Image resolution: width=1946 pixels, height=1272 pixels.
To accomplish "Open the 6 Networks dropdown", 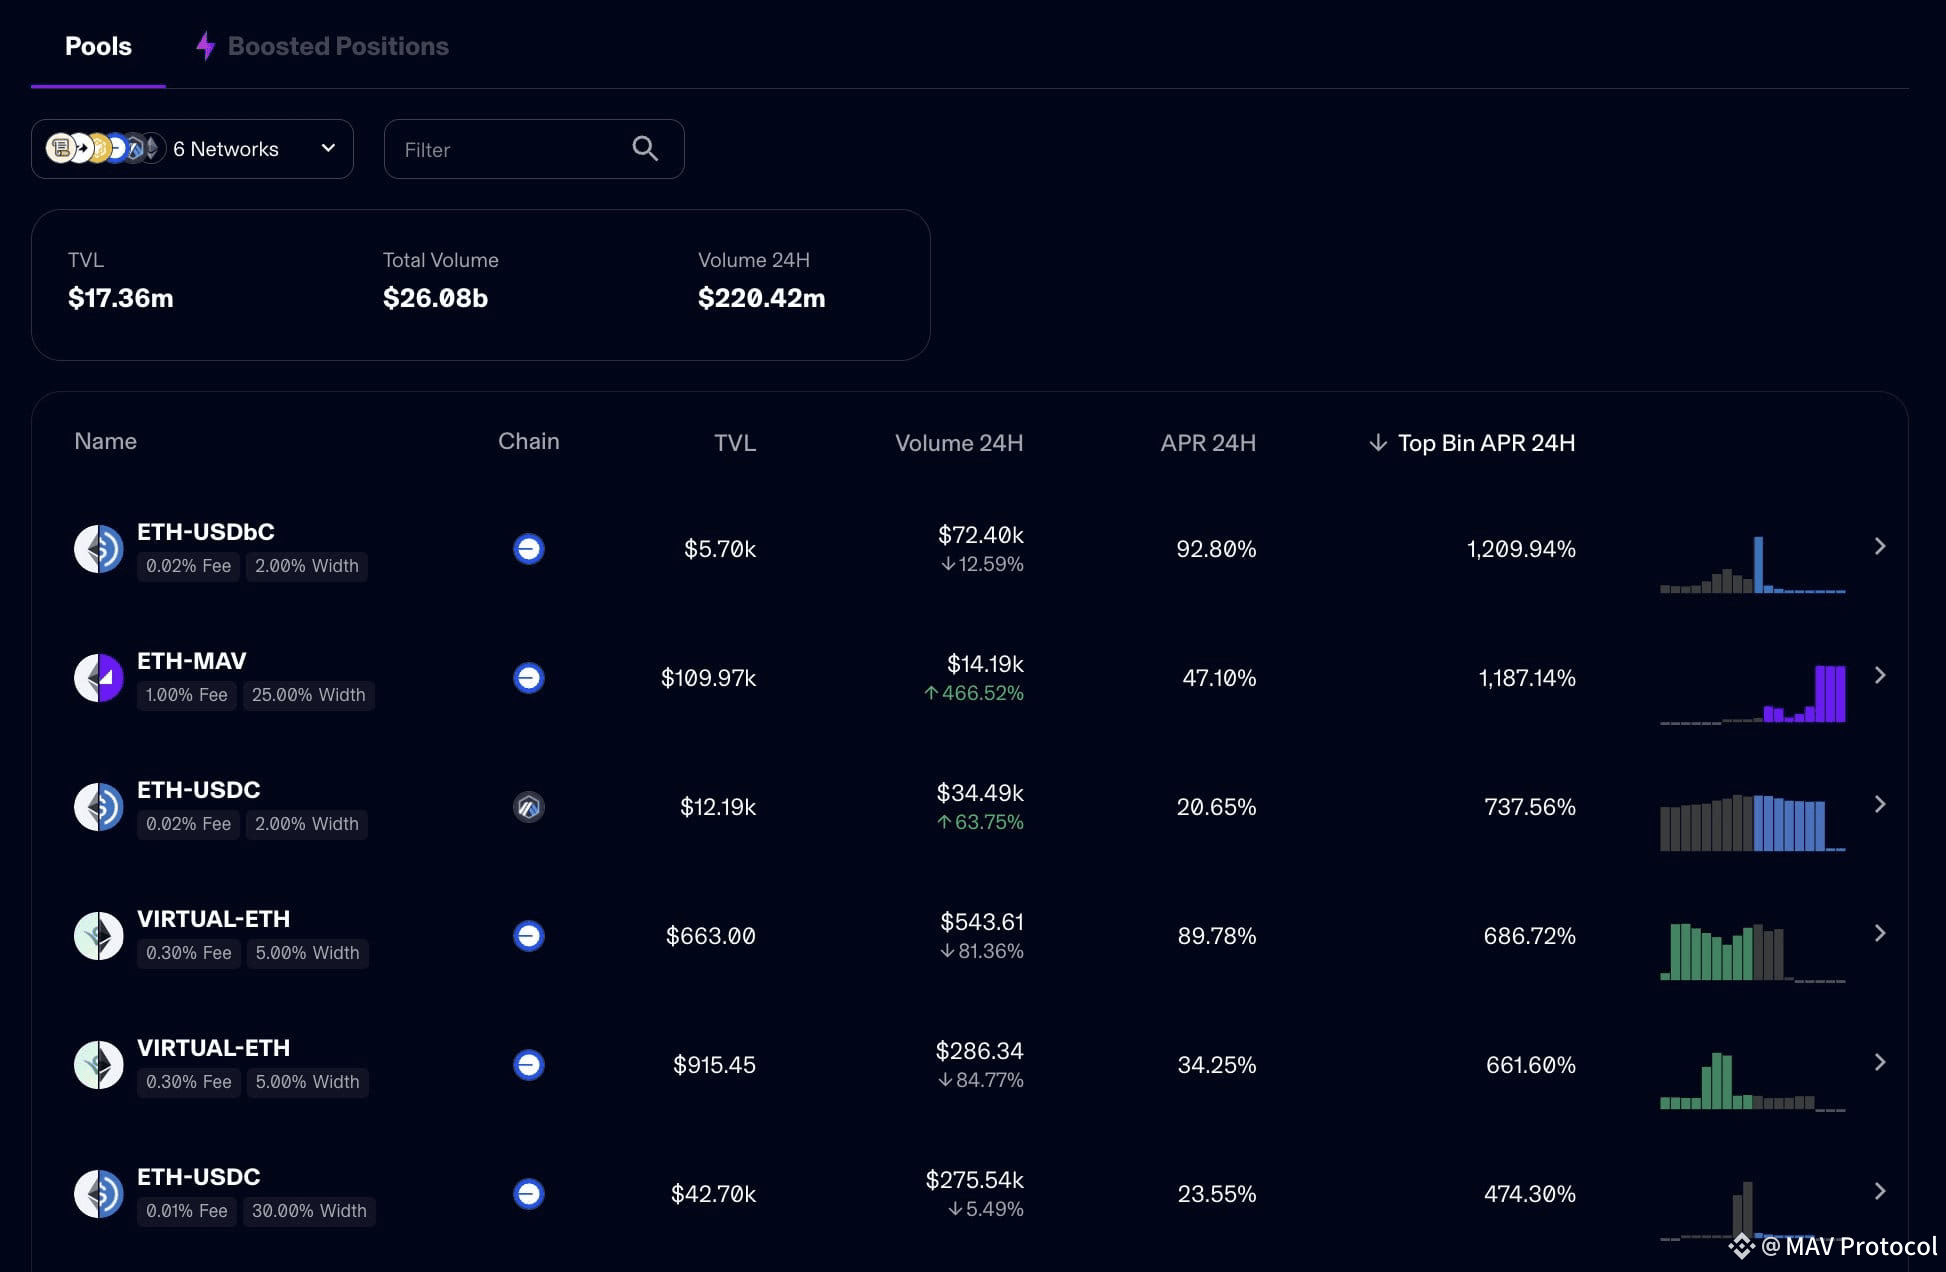I will coord(192,149).
